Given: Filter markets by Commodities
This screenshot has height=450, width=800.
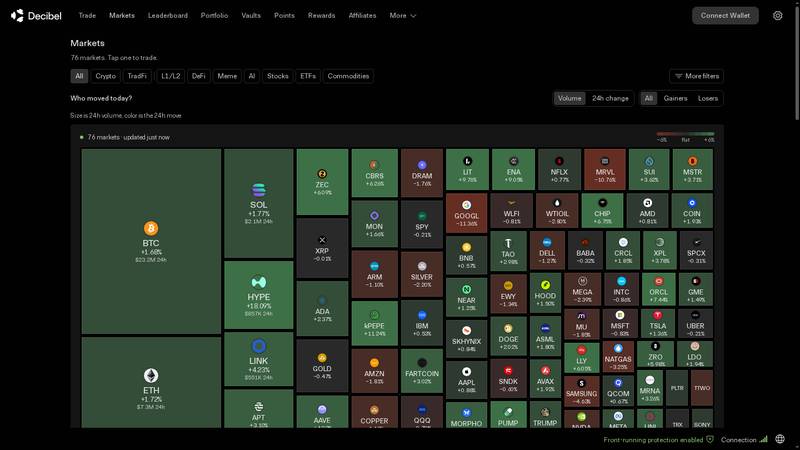Looking at the screenshot, I should (348, 76).
